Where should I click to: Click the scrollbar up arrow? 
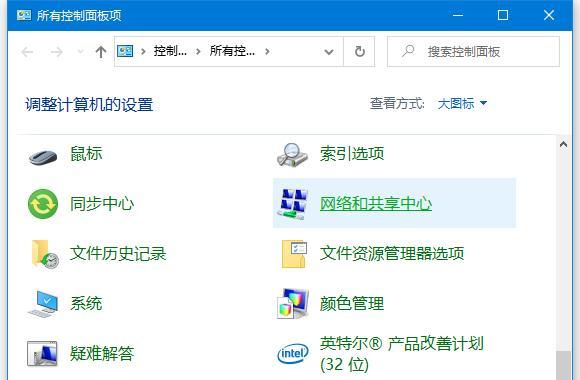point(563,144)
